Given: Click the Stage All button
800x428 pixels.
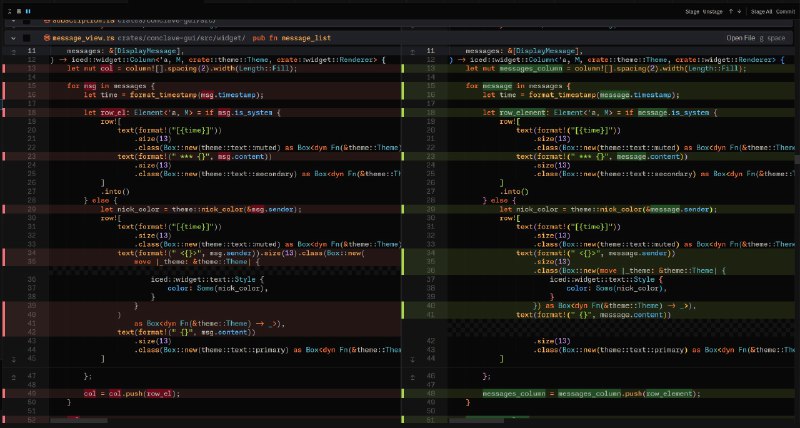Looking at the screenshot, I should [x=761, y=12].
